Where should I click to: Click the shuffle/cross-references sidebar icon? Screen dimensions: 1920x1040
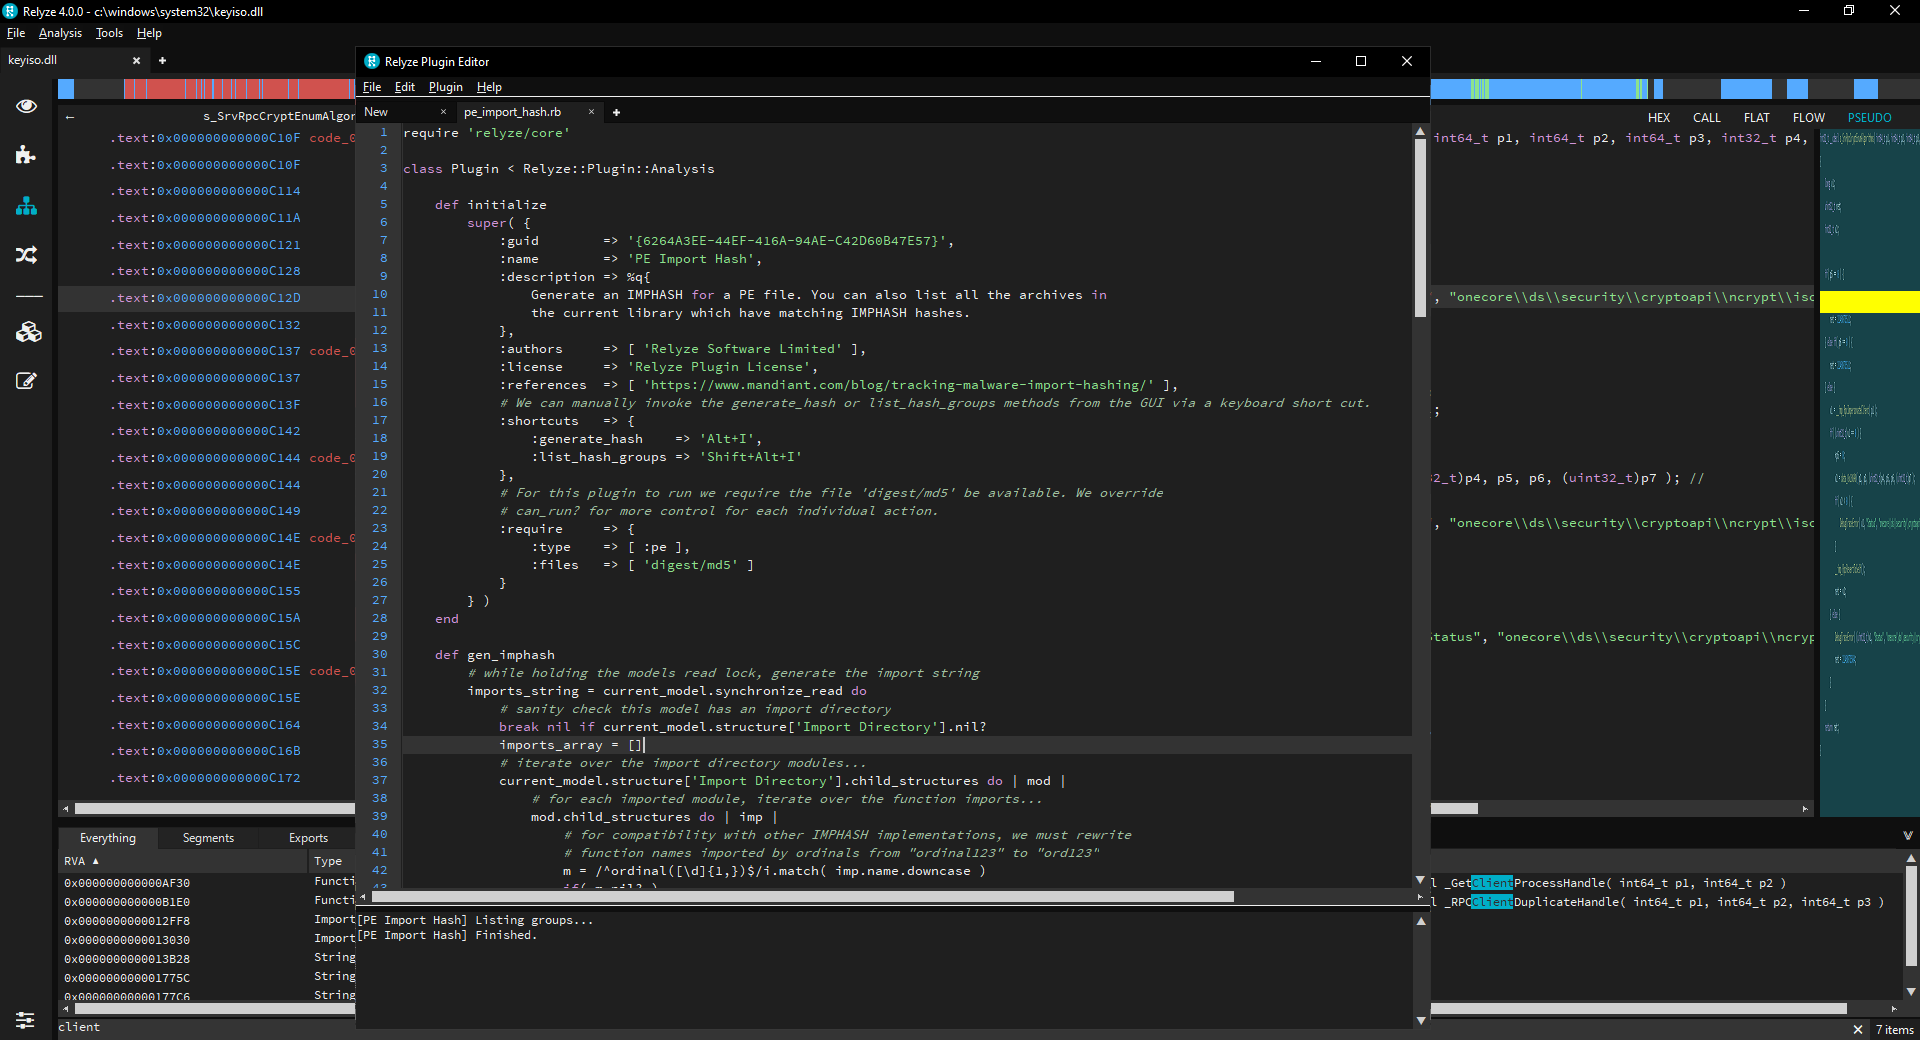(27, 256)
